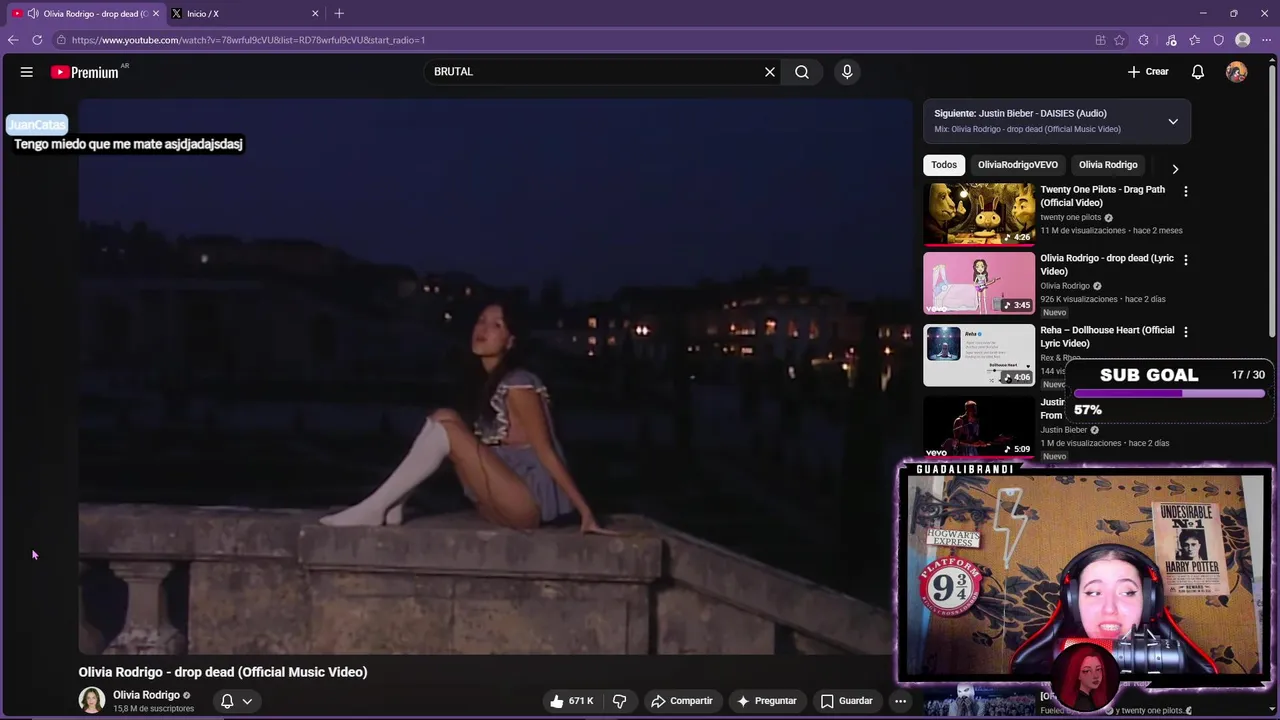Toggle subscription notification bell

(x=227, y=701)
